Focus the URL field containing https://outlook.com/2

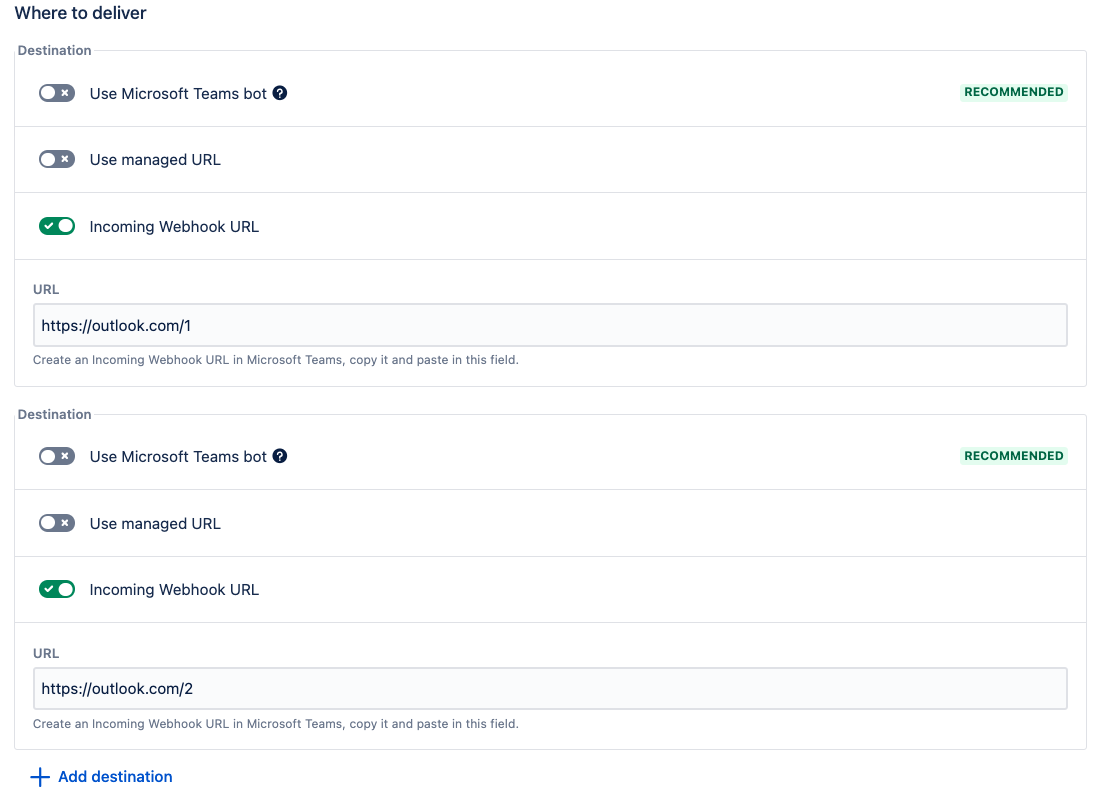tap(550, 689)
